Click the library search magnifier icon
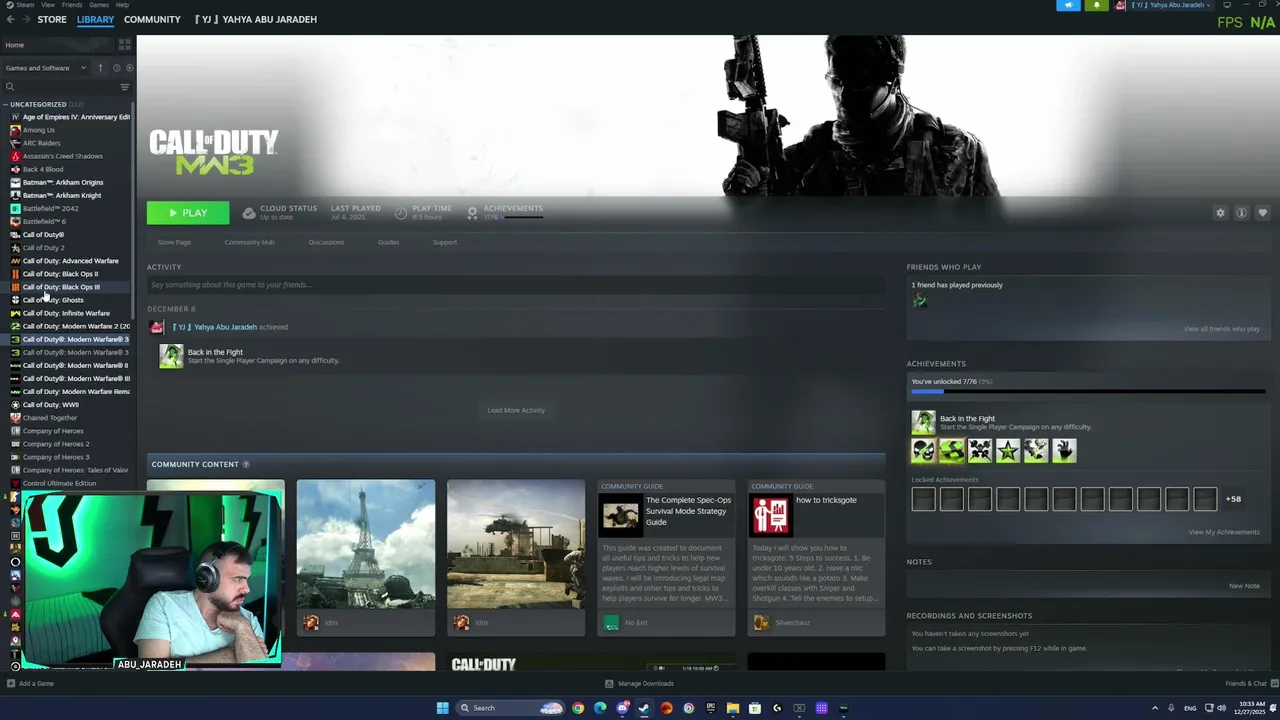The width and height of the screenshot is (1280, 720). click(10, 87)
